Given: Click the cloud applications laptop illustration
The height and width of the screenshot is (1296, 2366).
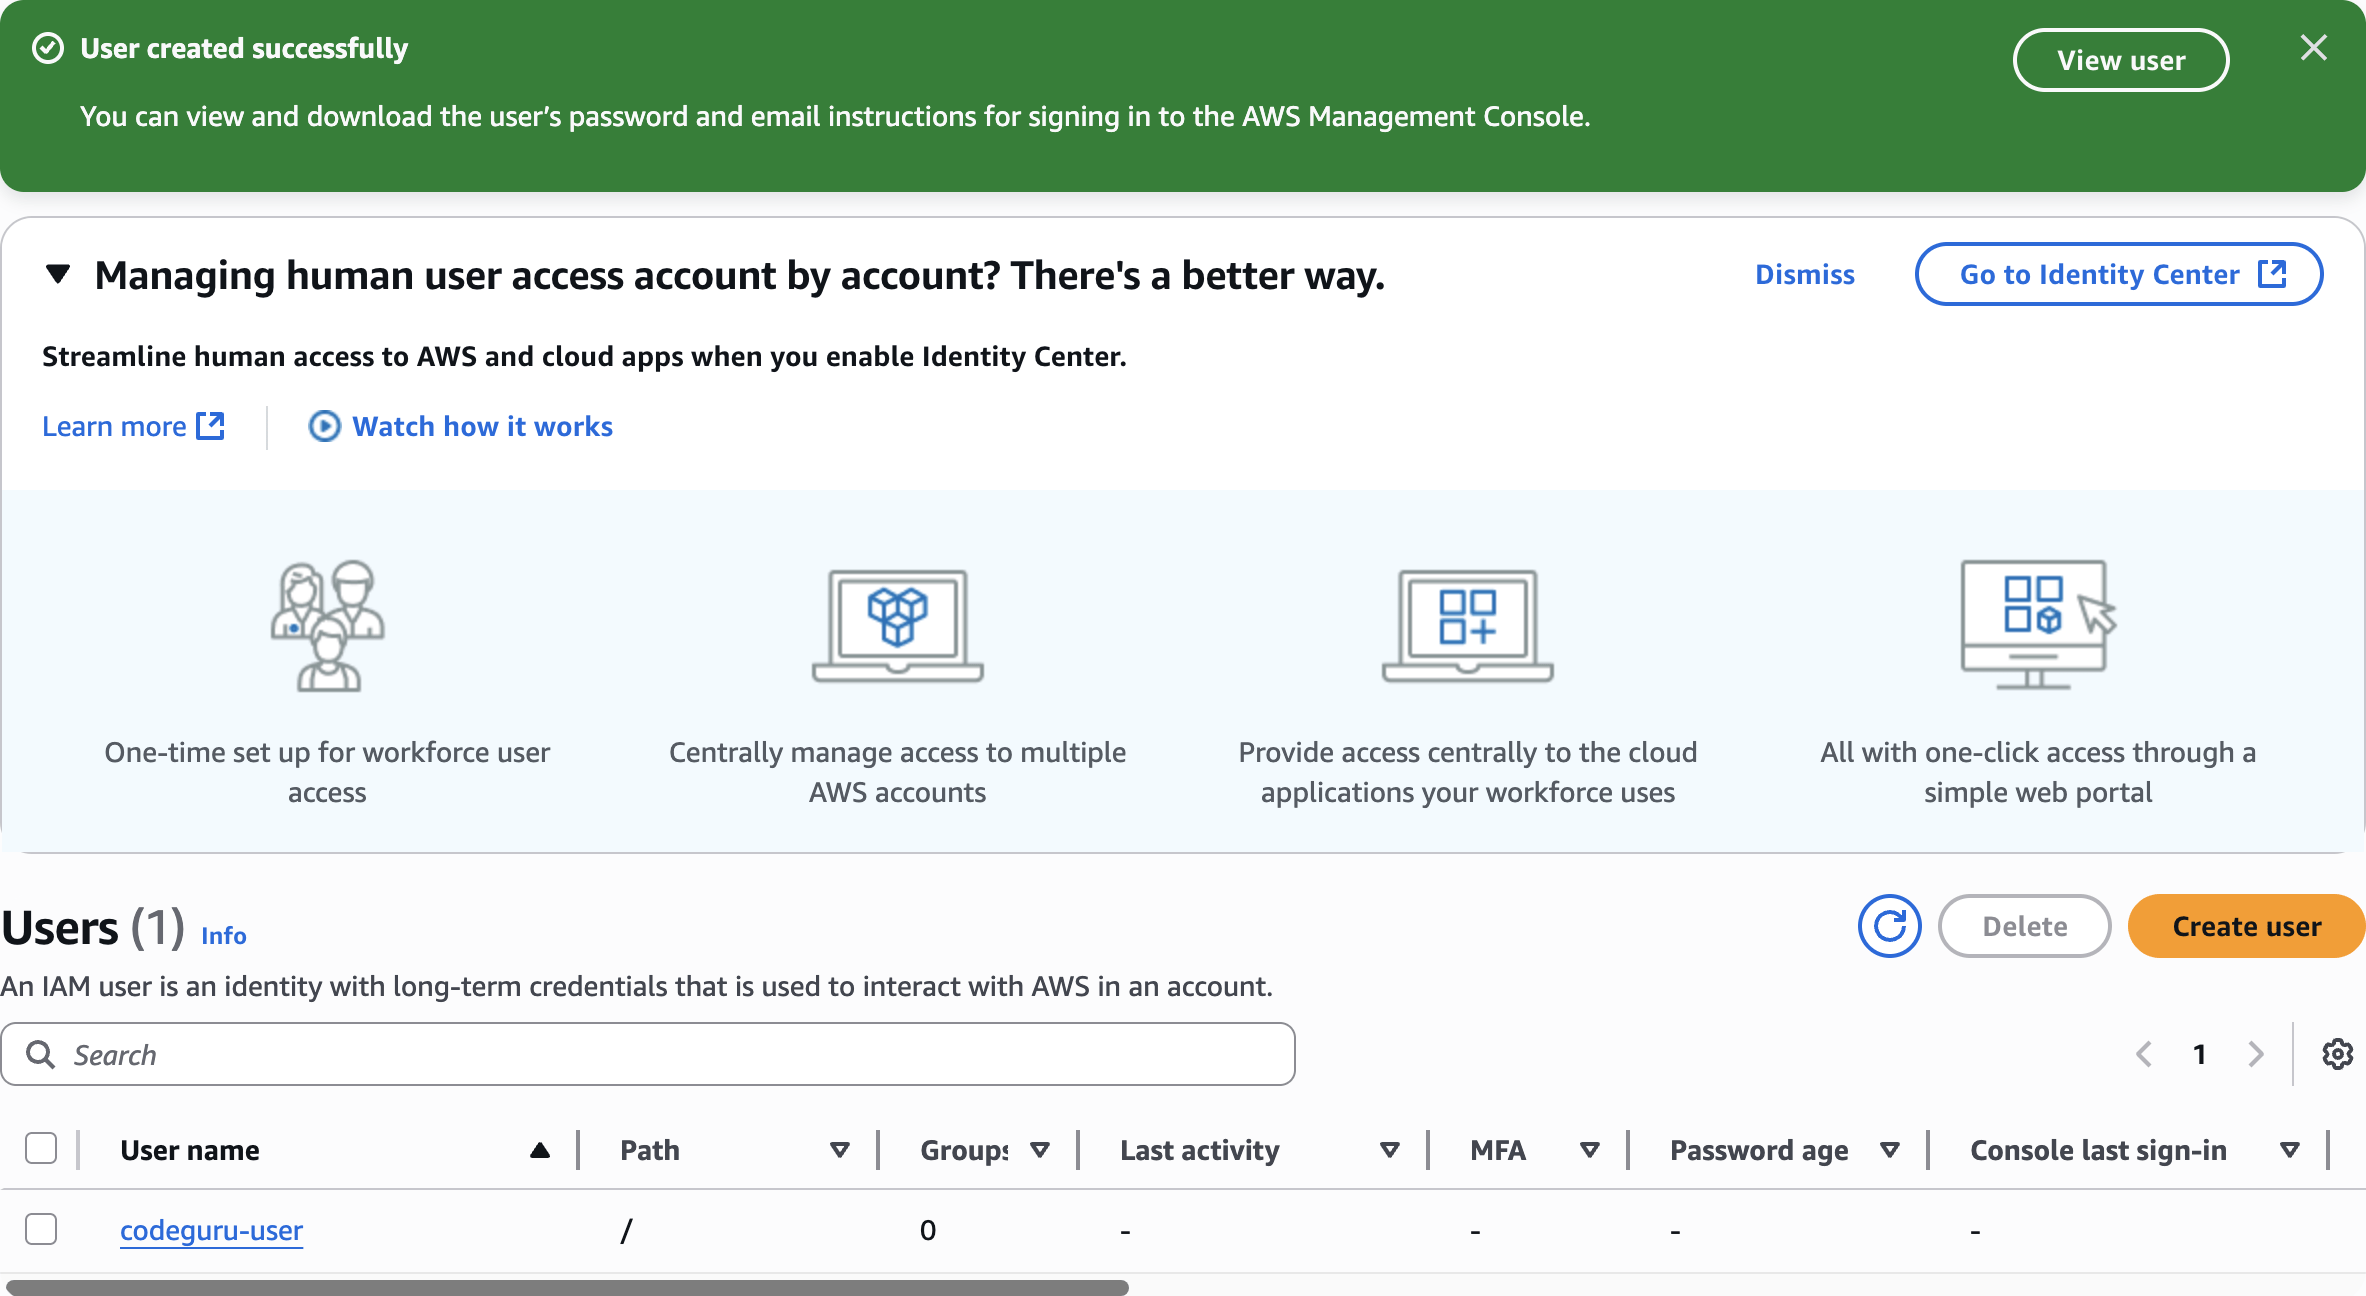Looking at the screenshot, I should pyautogui.click(x=1467, y=626).
